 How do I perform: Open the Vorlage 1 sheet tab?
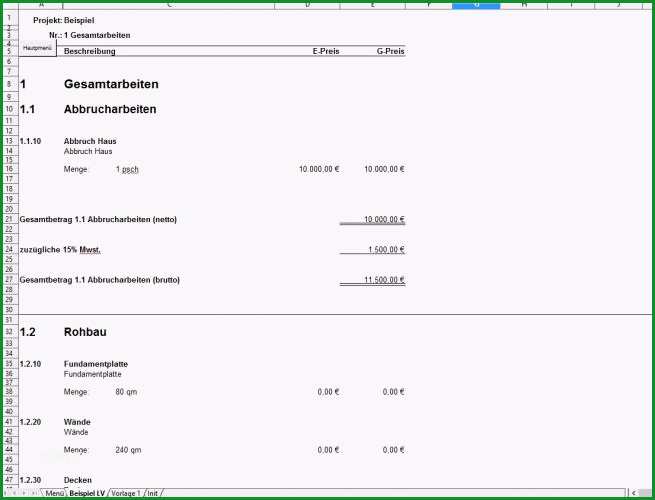point(126,493)
